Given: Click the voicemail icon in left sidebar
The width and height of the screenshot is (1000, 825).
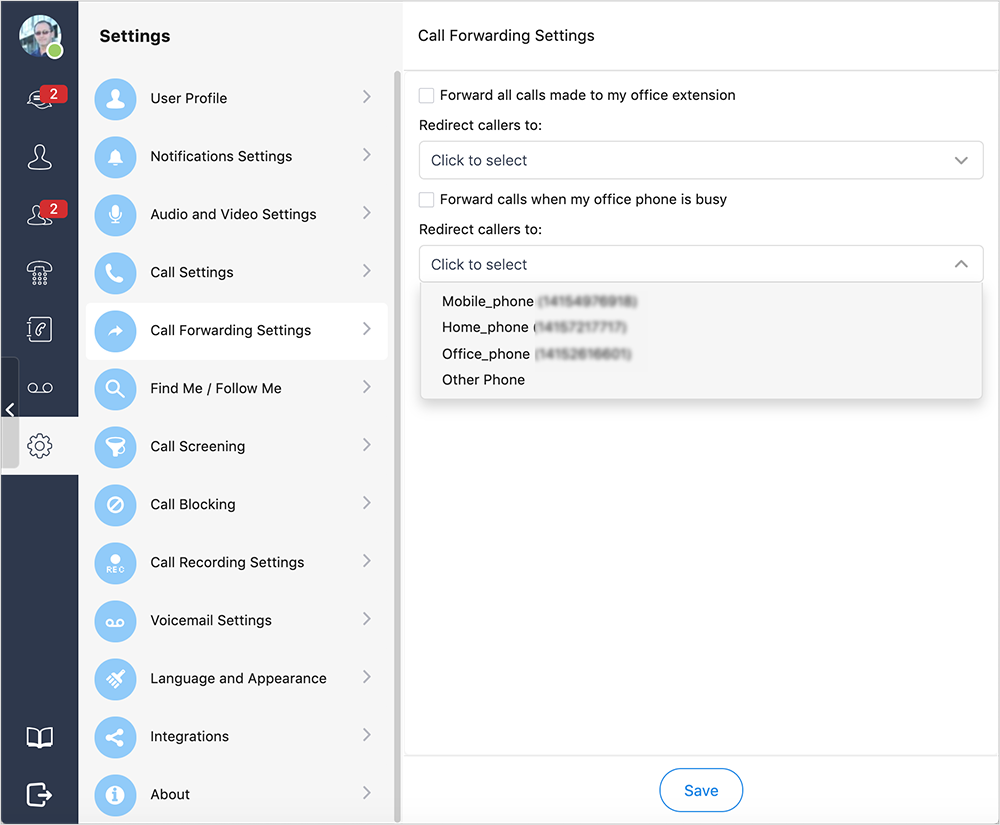Looking at the screenshot, I should point(39,388).
